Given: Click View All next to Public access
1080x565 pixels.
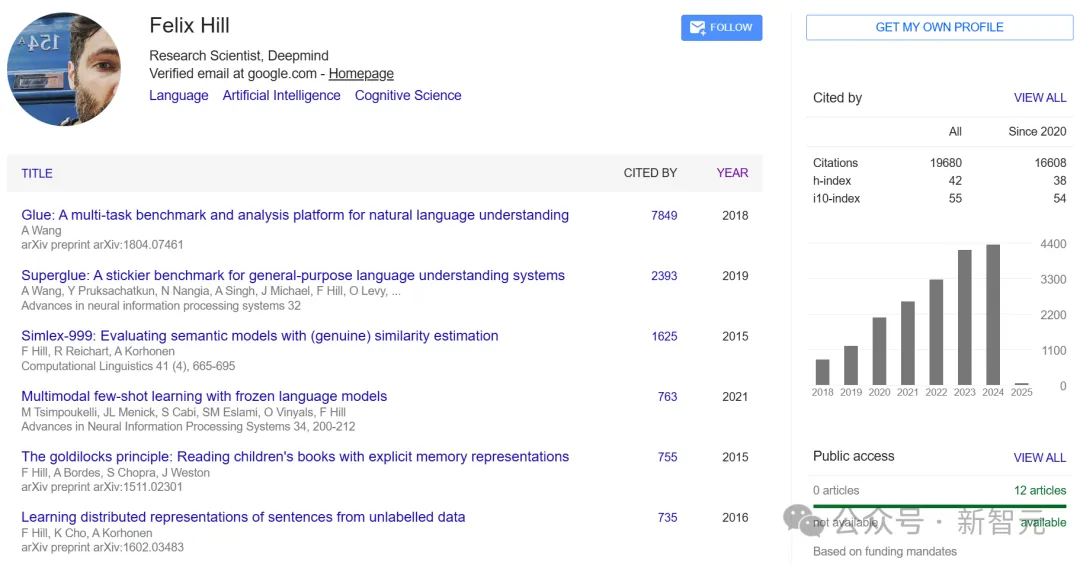Looking at the screenshot, I should tap(1040, 457).
